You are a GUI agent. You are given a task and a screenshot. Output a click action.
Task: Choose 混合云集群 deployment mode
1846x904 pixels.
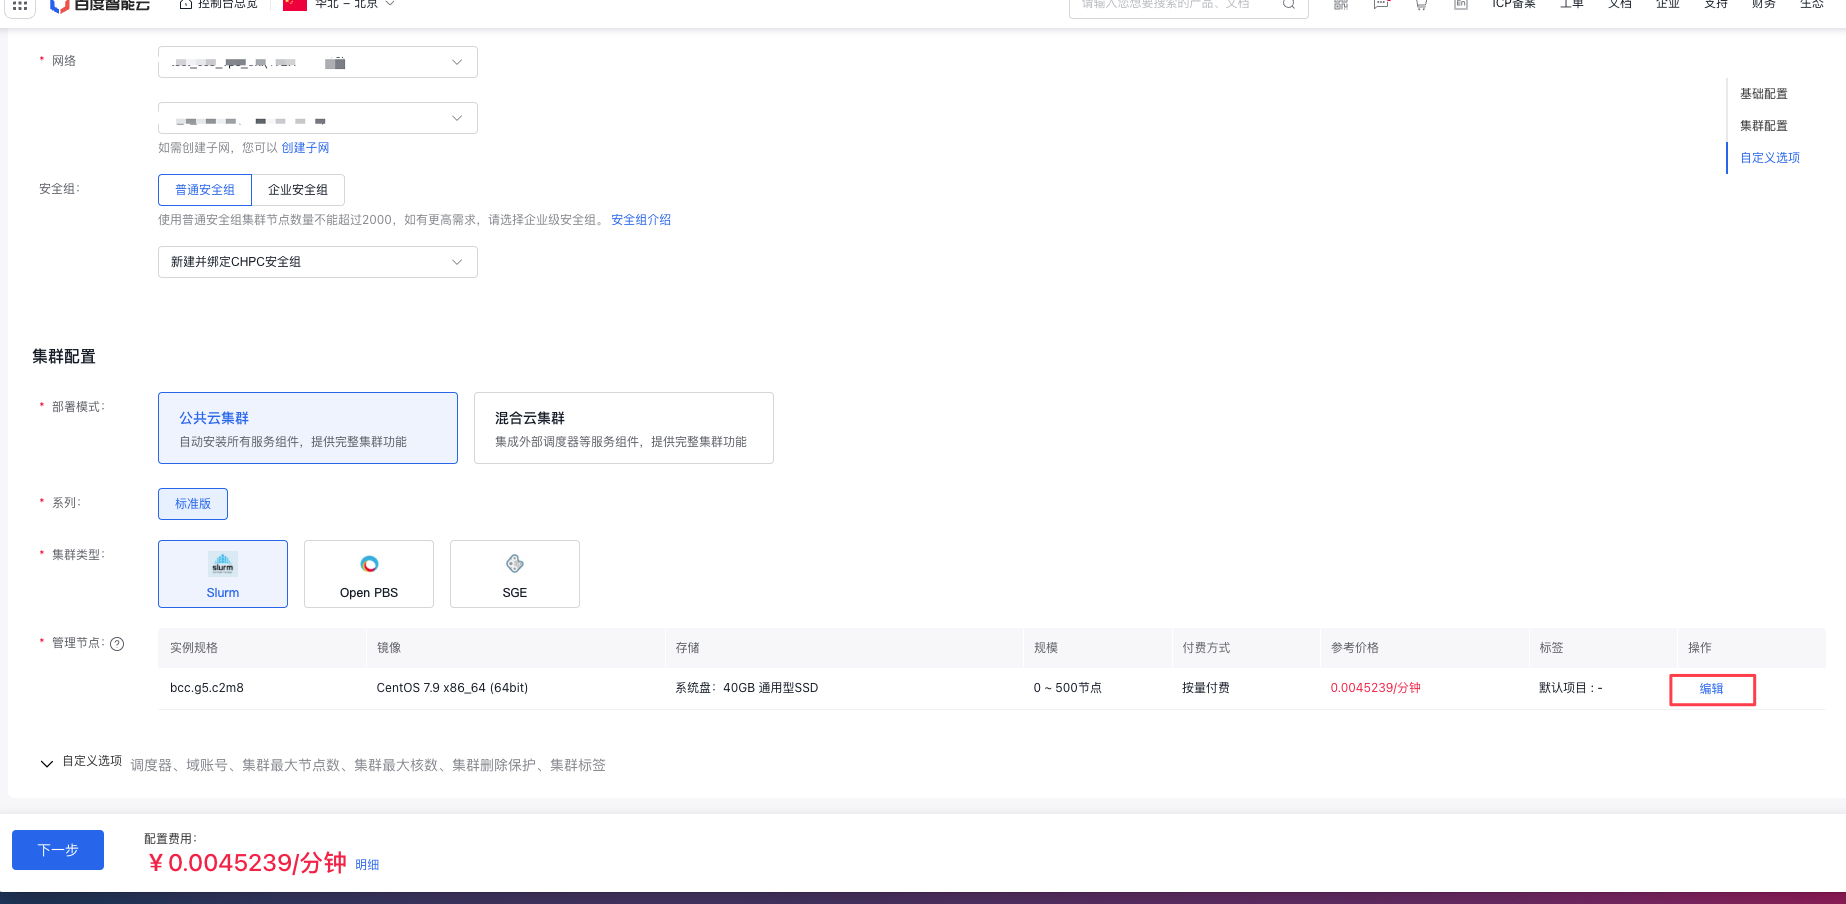pos(624,428)
